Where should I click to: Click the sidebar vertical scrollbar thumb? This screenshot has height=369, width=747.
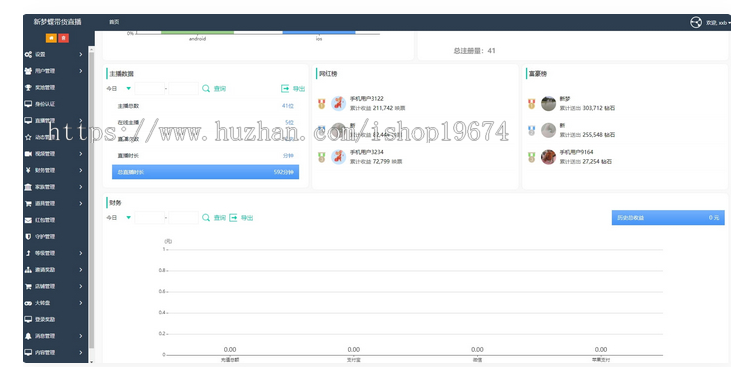pos(91,200)
